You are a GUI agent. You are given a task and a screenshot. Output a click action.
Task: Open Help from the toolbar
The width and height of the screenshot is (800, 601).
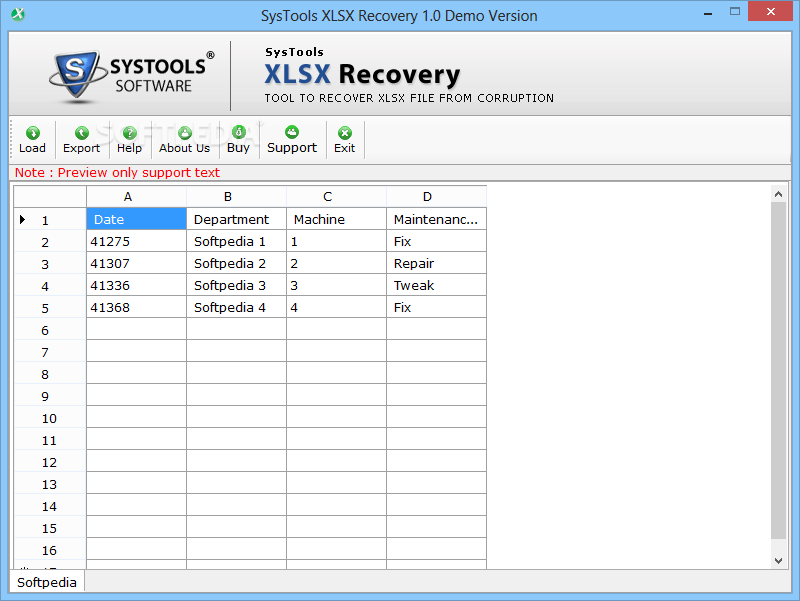(x=130, y=140)
